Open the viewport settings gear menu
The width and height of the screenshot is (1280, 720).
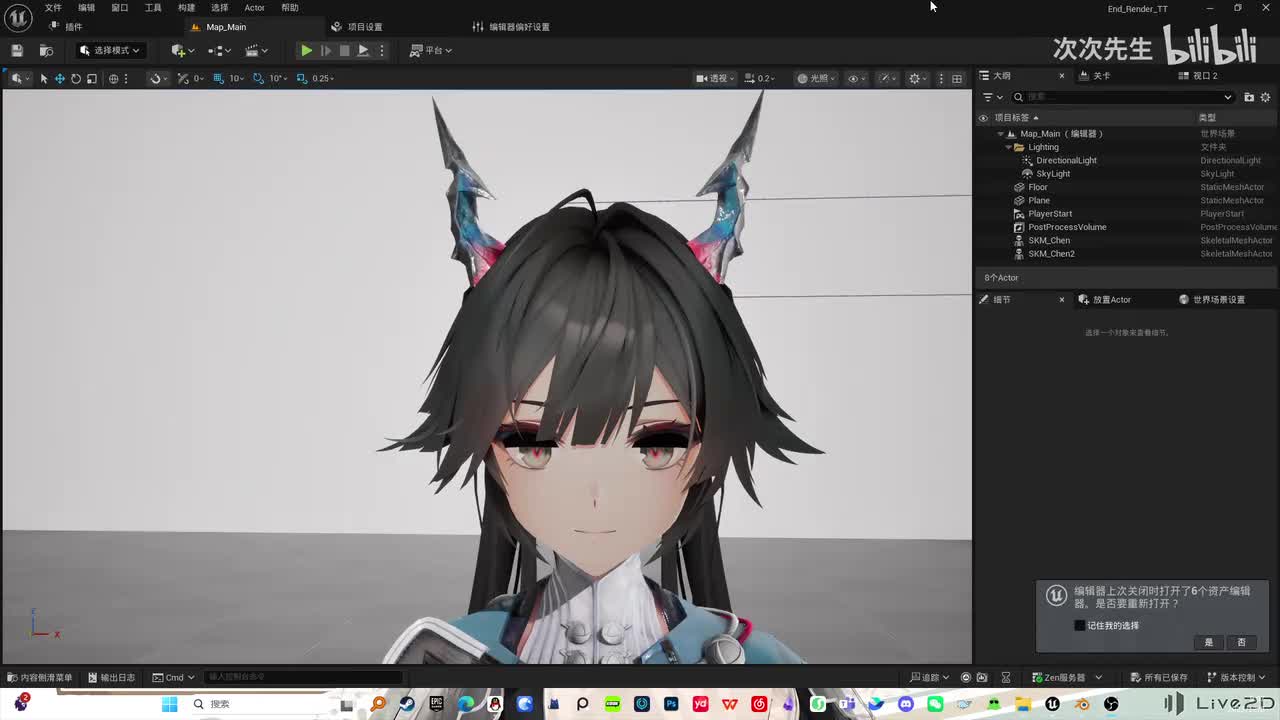point(916,78)
